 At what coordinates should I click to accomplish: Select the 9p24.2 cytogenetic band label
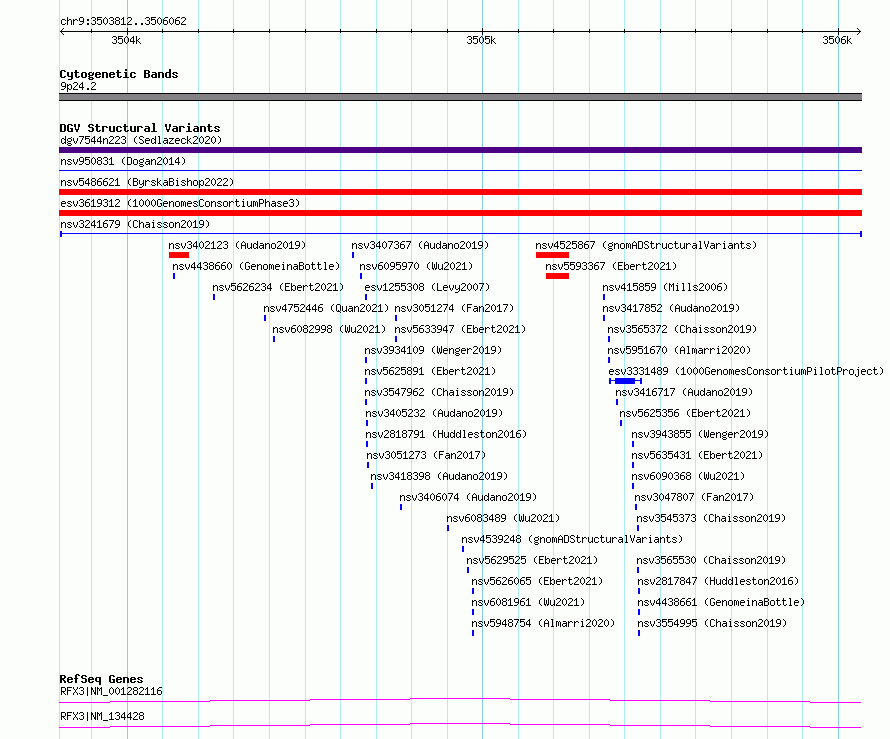(78, 86)
